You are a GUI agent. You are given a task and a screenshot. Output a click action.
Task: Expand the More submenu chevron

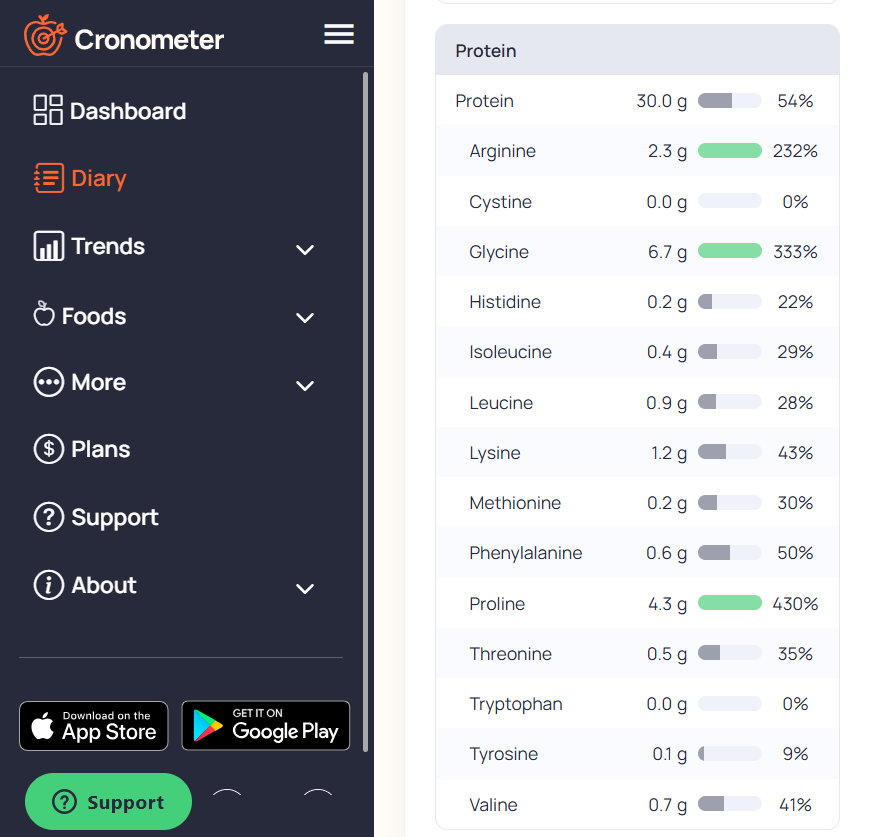305,386
